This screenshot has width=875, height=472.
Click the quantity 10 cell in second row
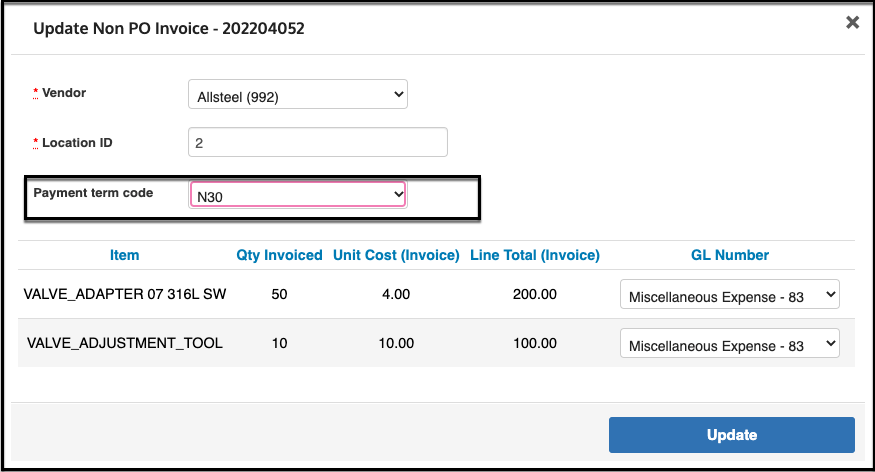tap(279, 343)
